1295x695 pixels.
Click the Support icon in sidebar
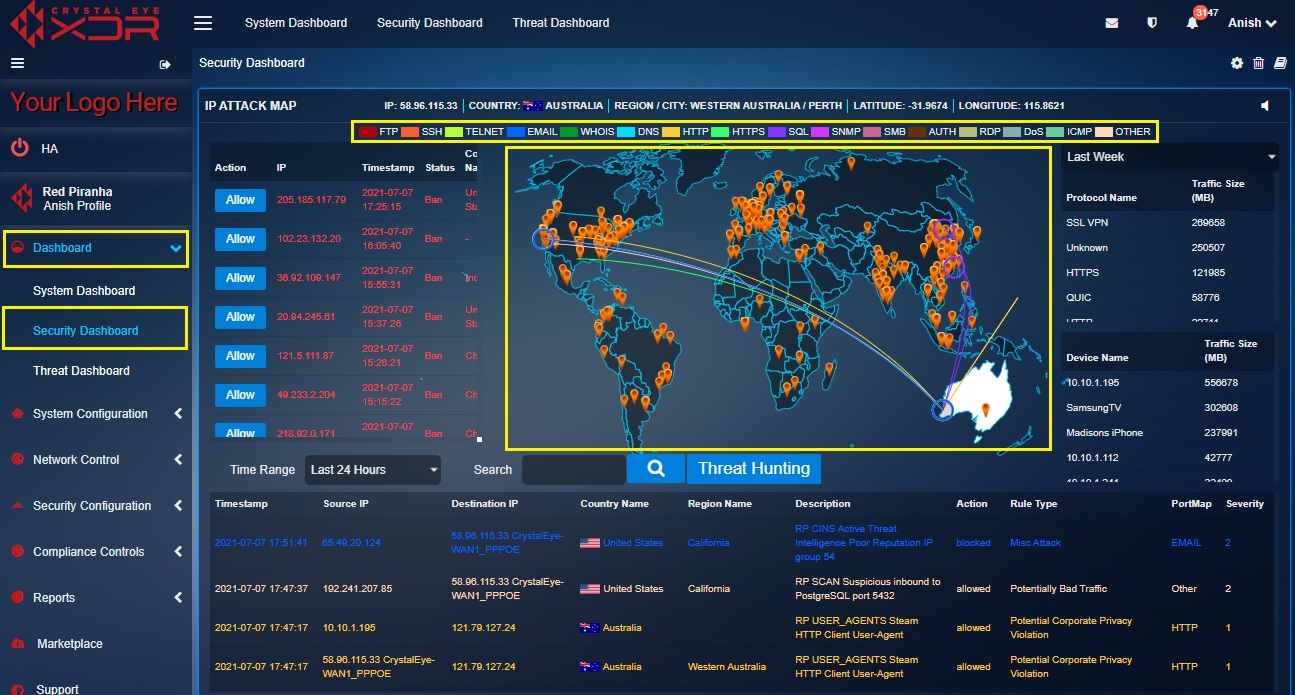15,689
